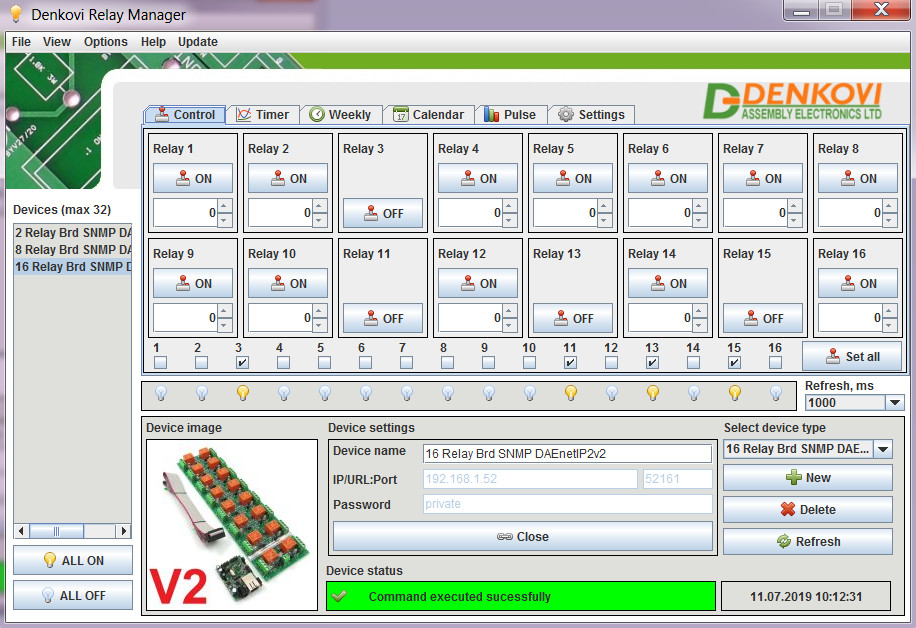The width and height of the screenshot is (916, 628).
Task: Click into the Device name field
Action: (x=567, y=453)
